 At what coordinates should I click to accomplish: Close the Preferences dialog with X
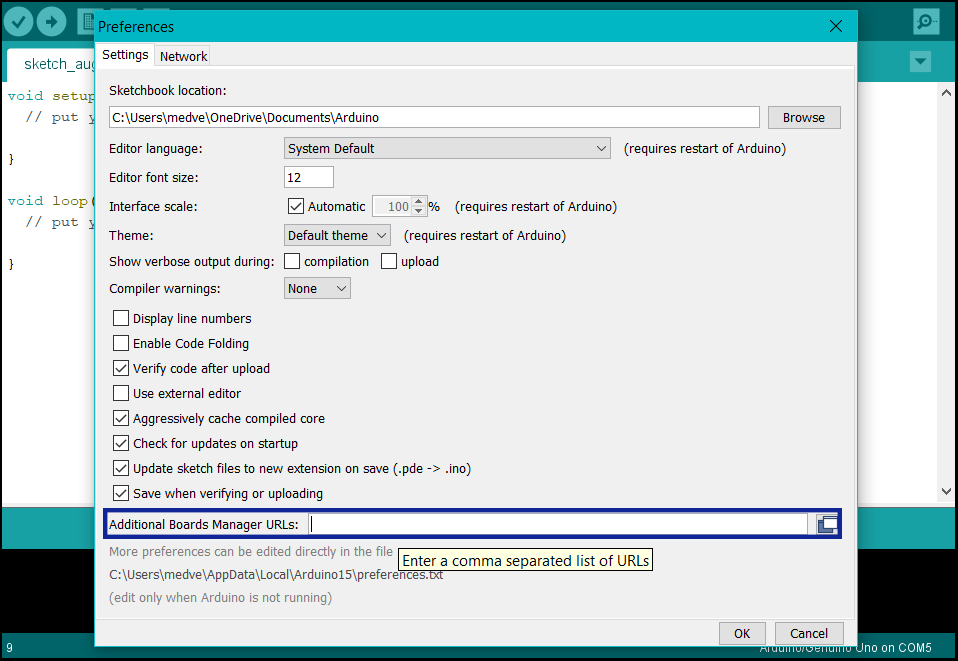coord(836,26)
